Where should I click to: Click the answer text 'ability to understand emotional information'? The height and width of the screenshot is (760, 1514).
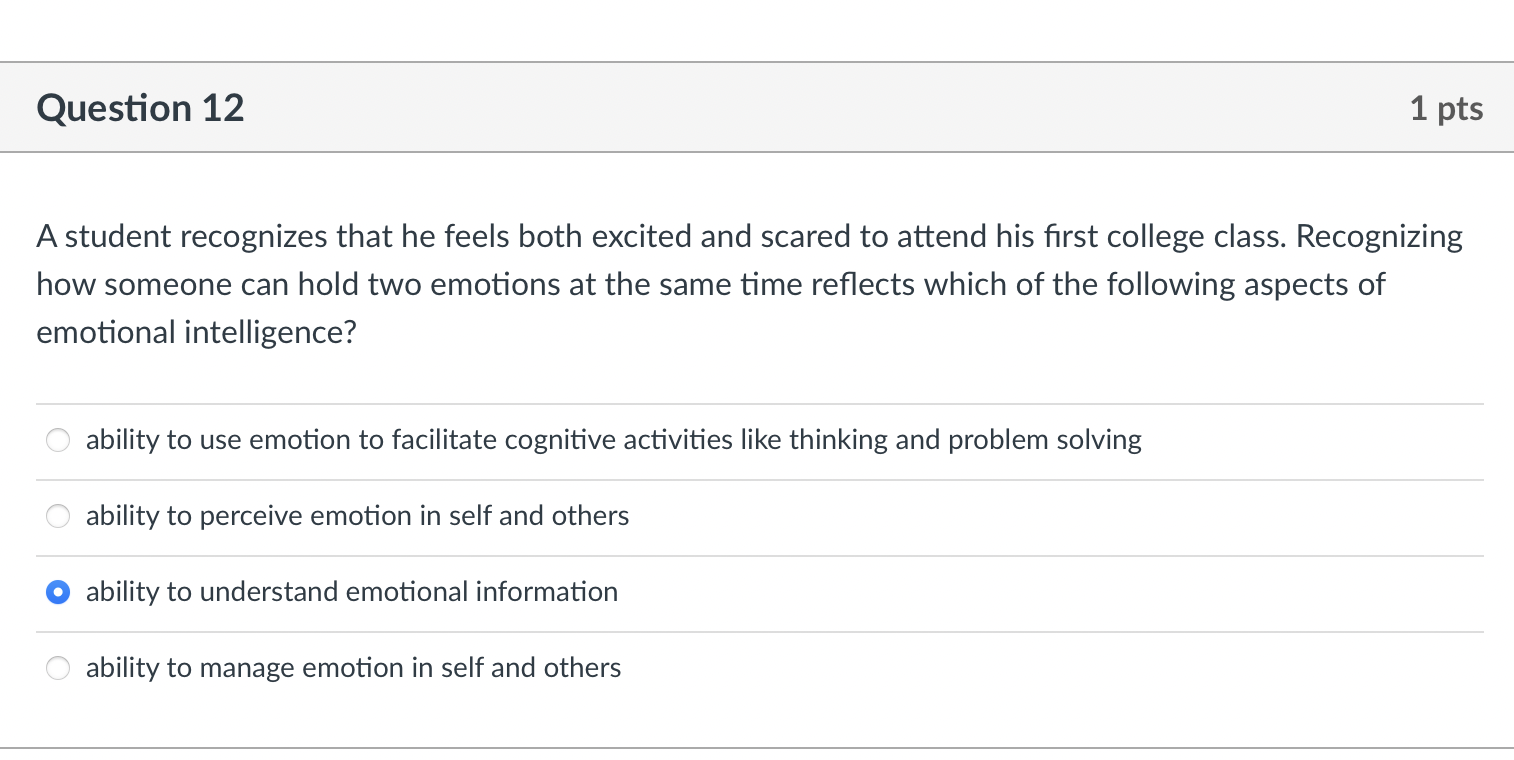tap(351, 592)
